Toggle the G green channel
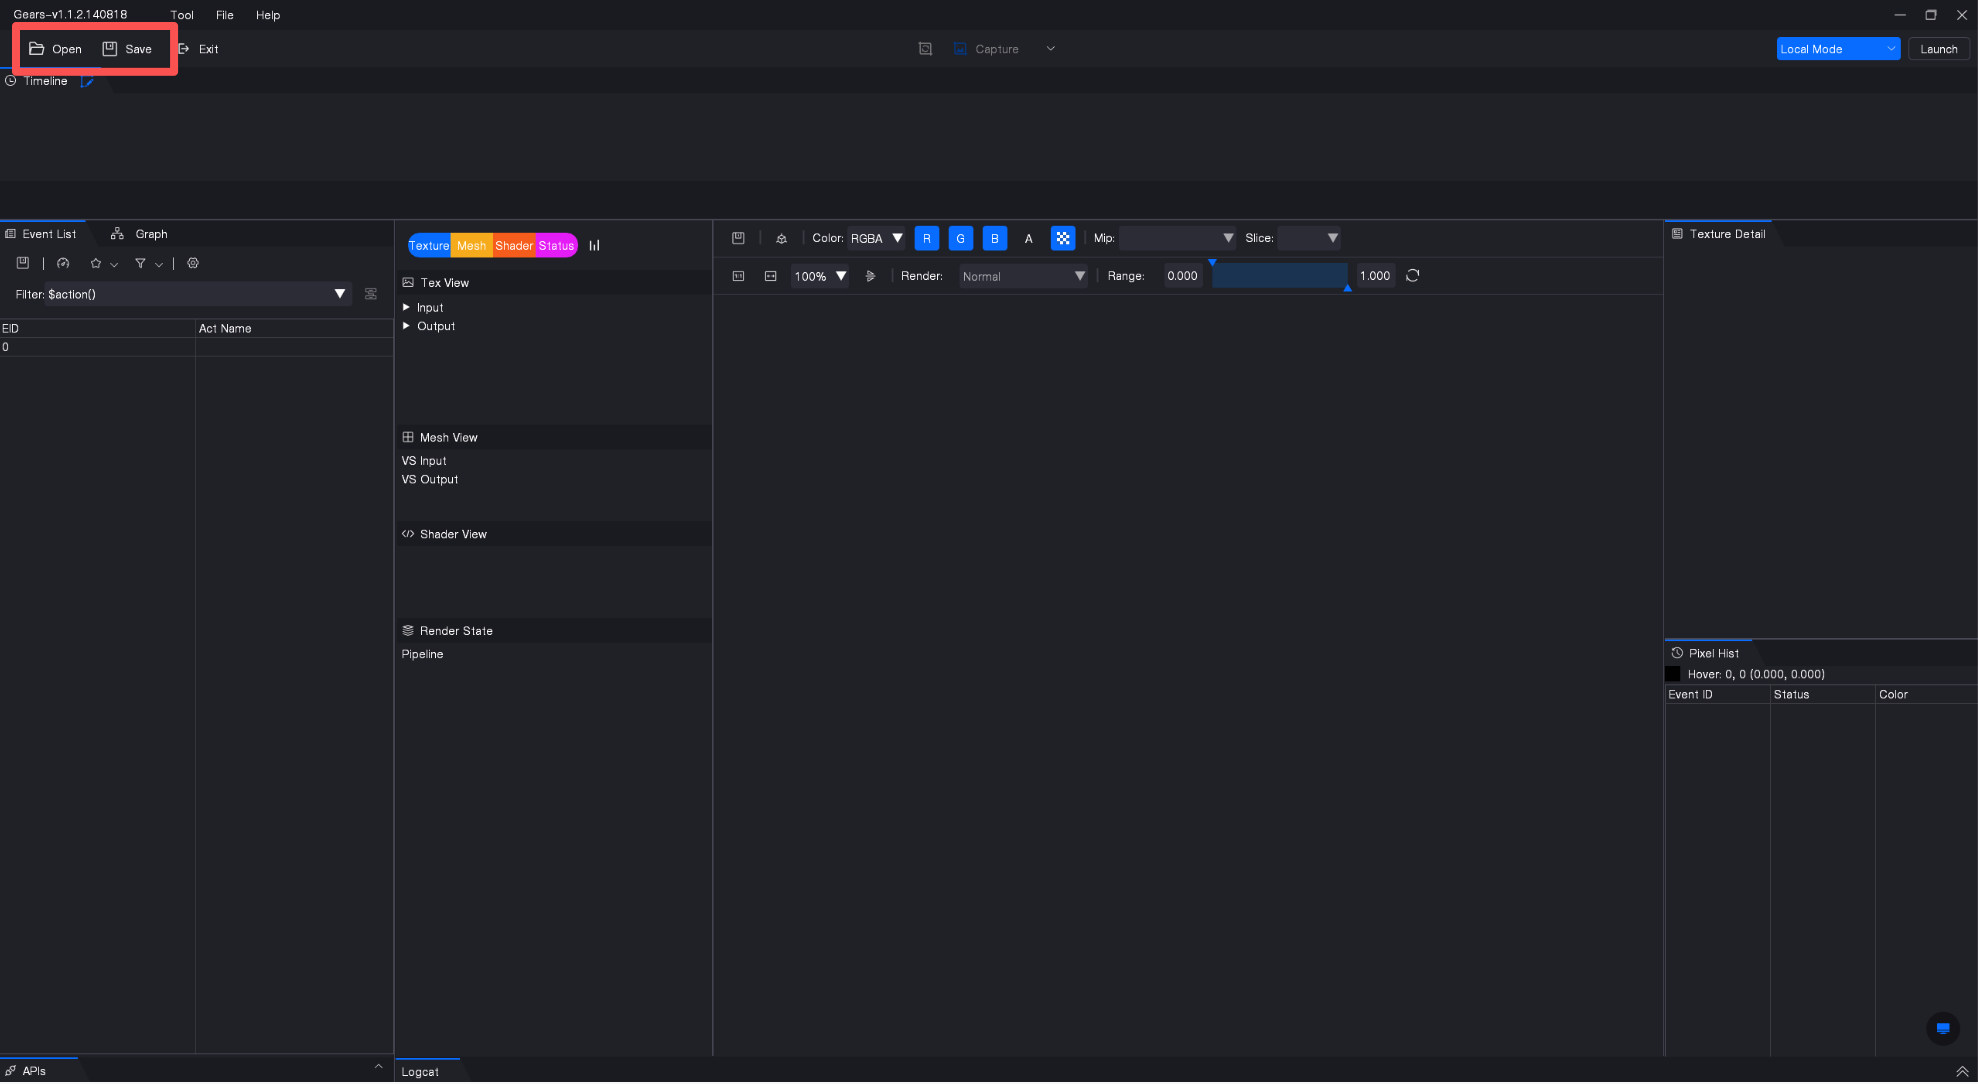The width and height of the screenshot is (1978, 1084). coord(961,238)
